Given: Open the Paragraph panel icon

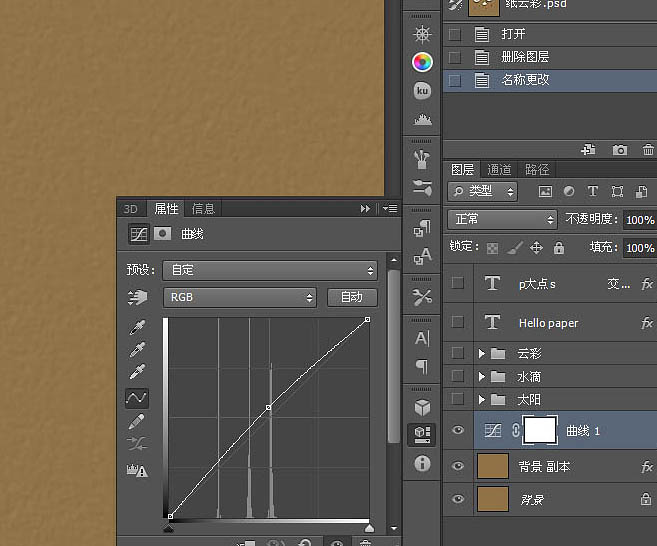Looking at the screenshot, I should pos(422,367).
